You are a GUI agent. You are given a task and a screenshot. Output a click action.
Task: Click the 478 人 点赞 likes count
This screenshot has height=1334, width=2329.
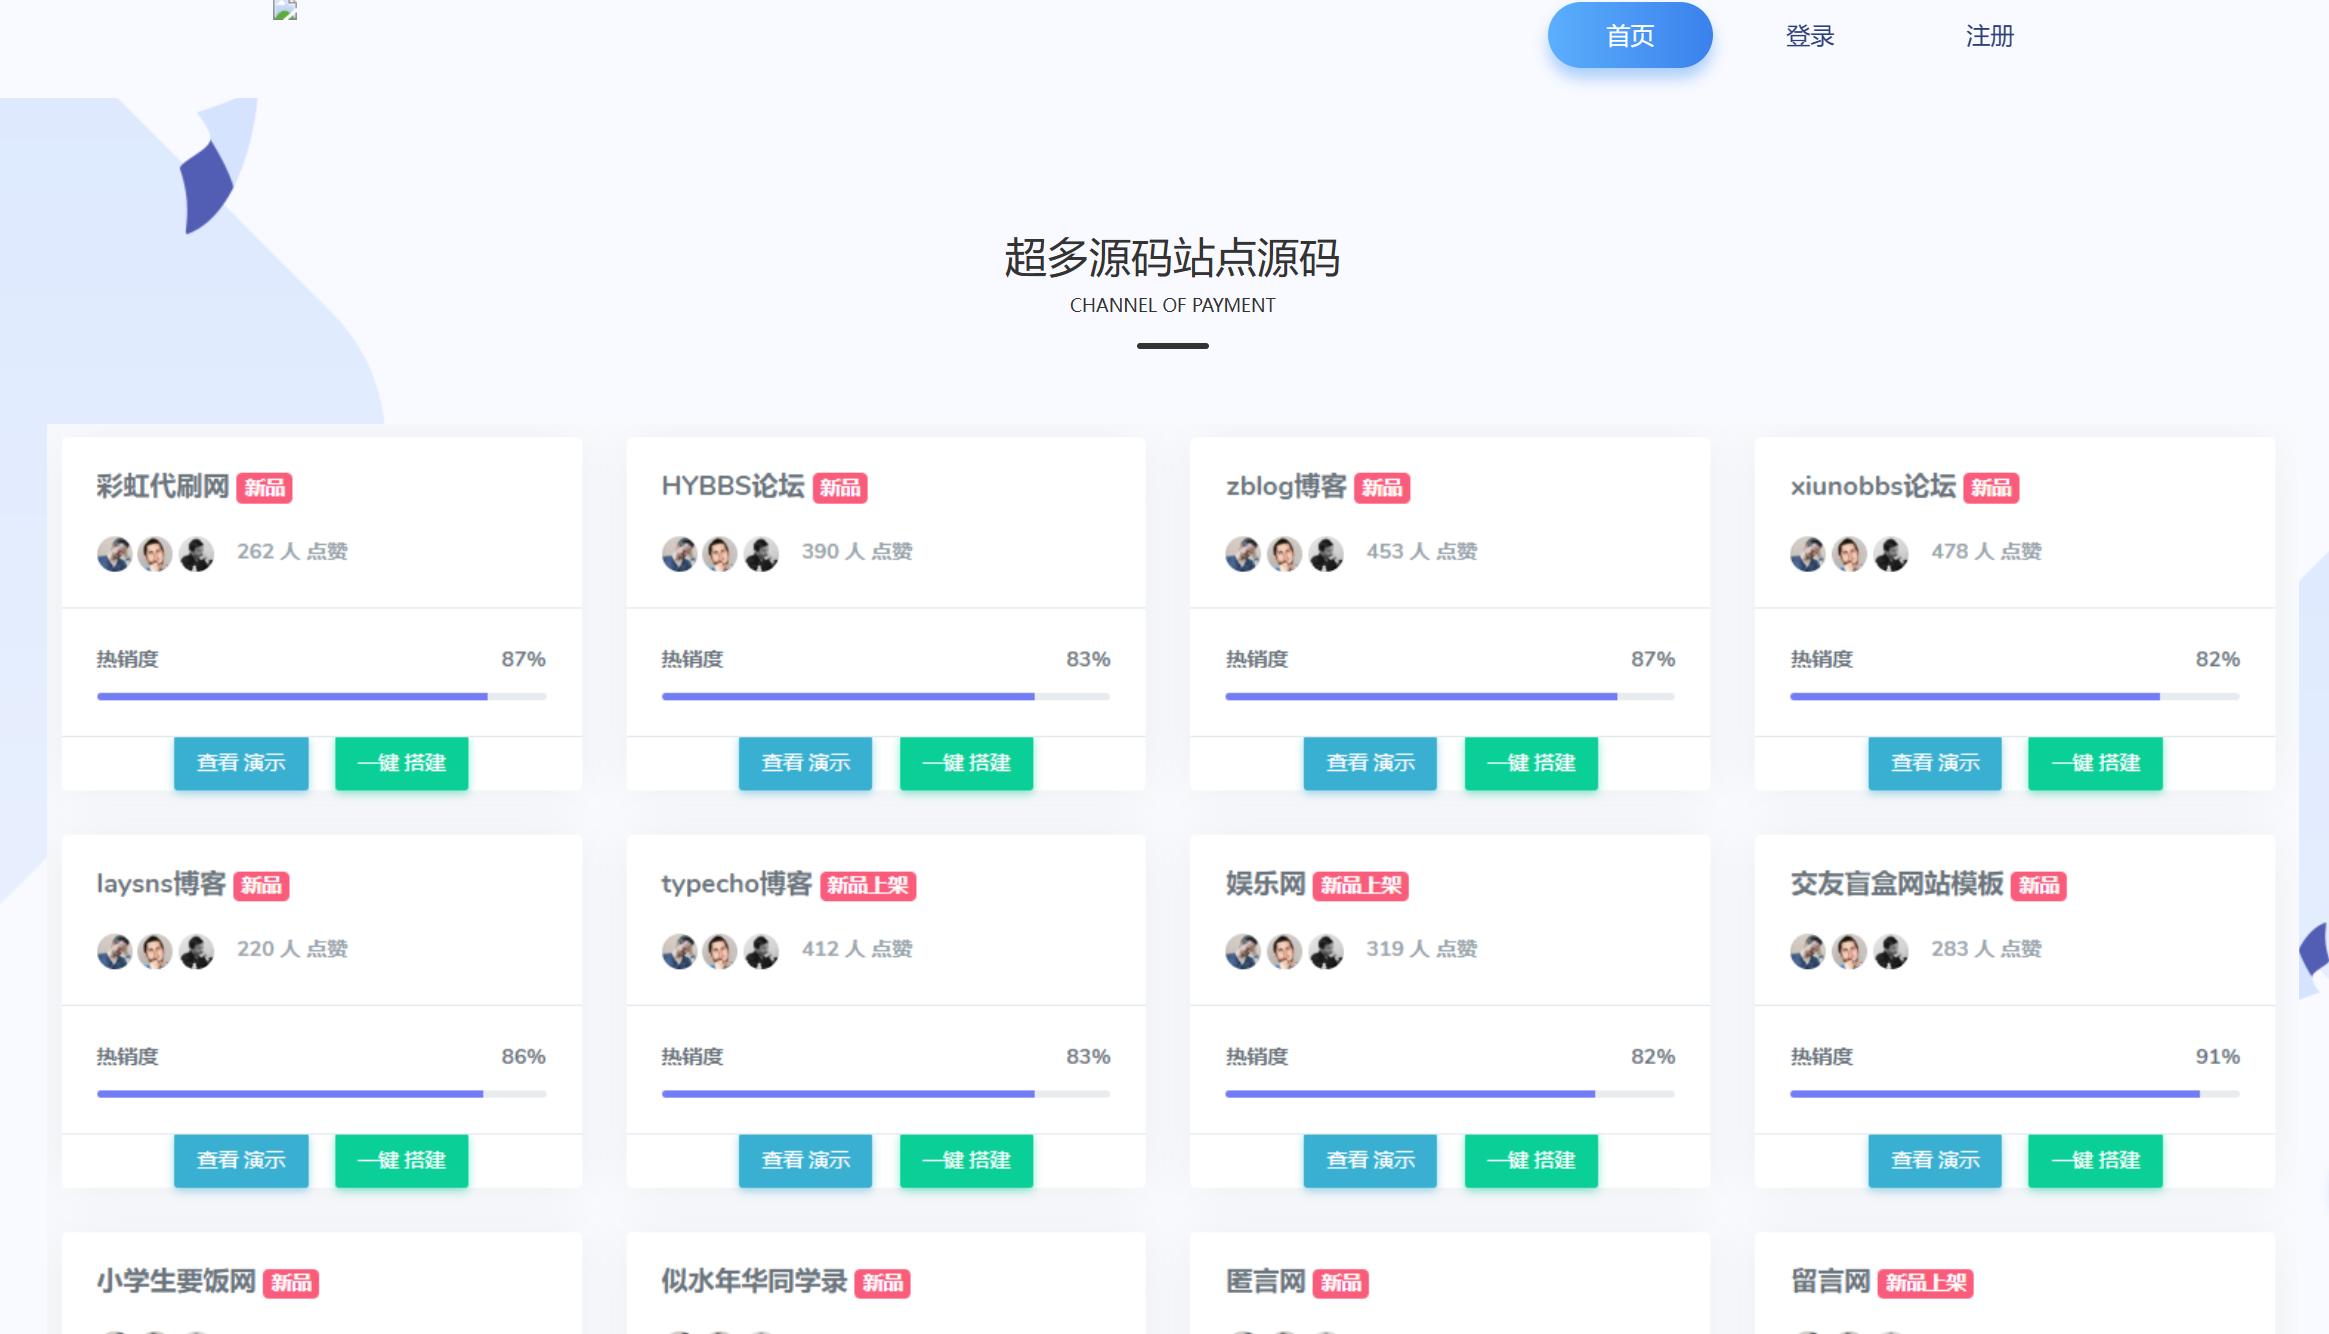[1986, 552]
